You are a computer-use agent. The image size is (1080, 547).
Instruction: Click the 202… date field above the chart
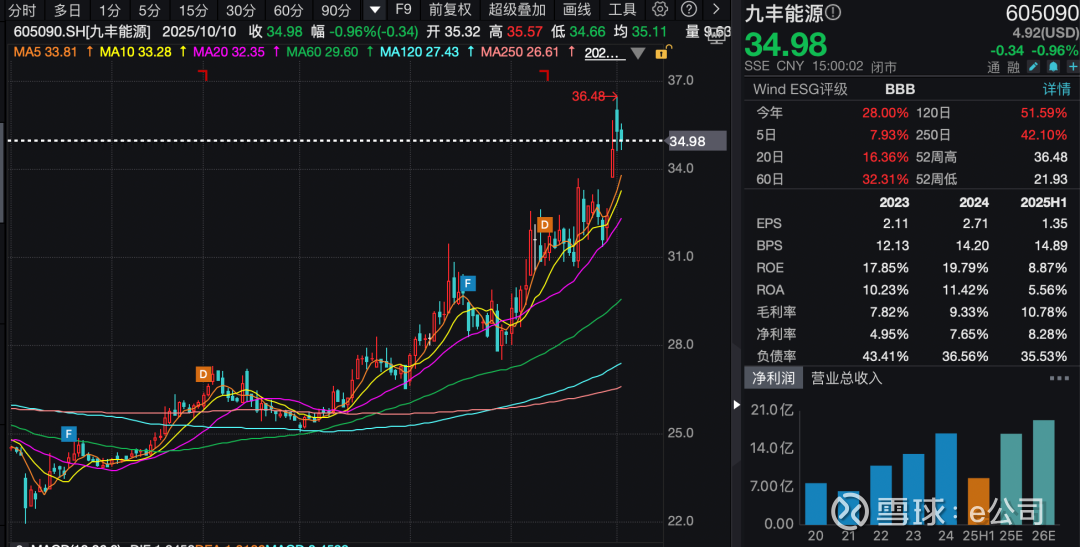point(605,52)
